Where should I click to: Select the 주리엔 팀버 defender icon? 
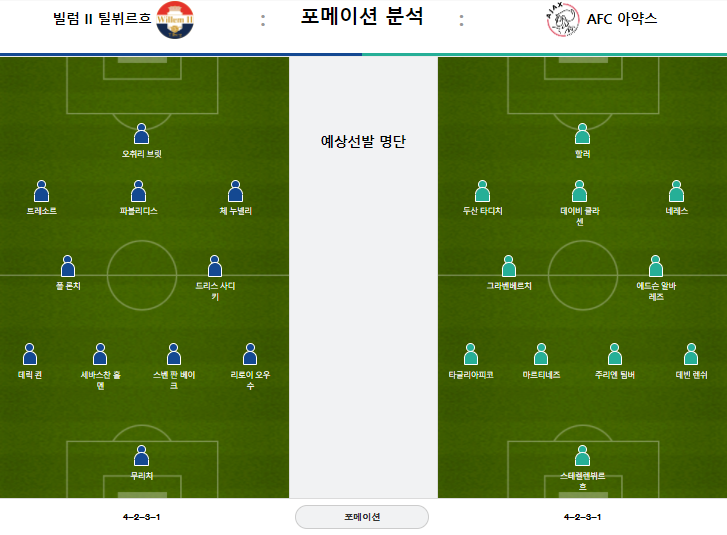pos(615,354)
